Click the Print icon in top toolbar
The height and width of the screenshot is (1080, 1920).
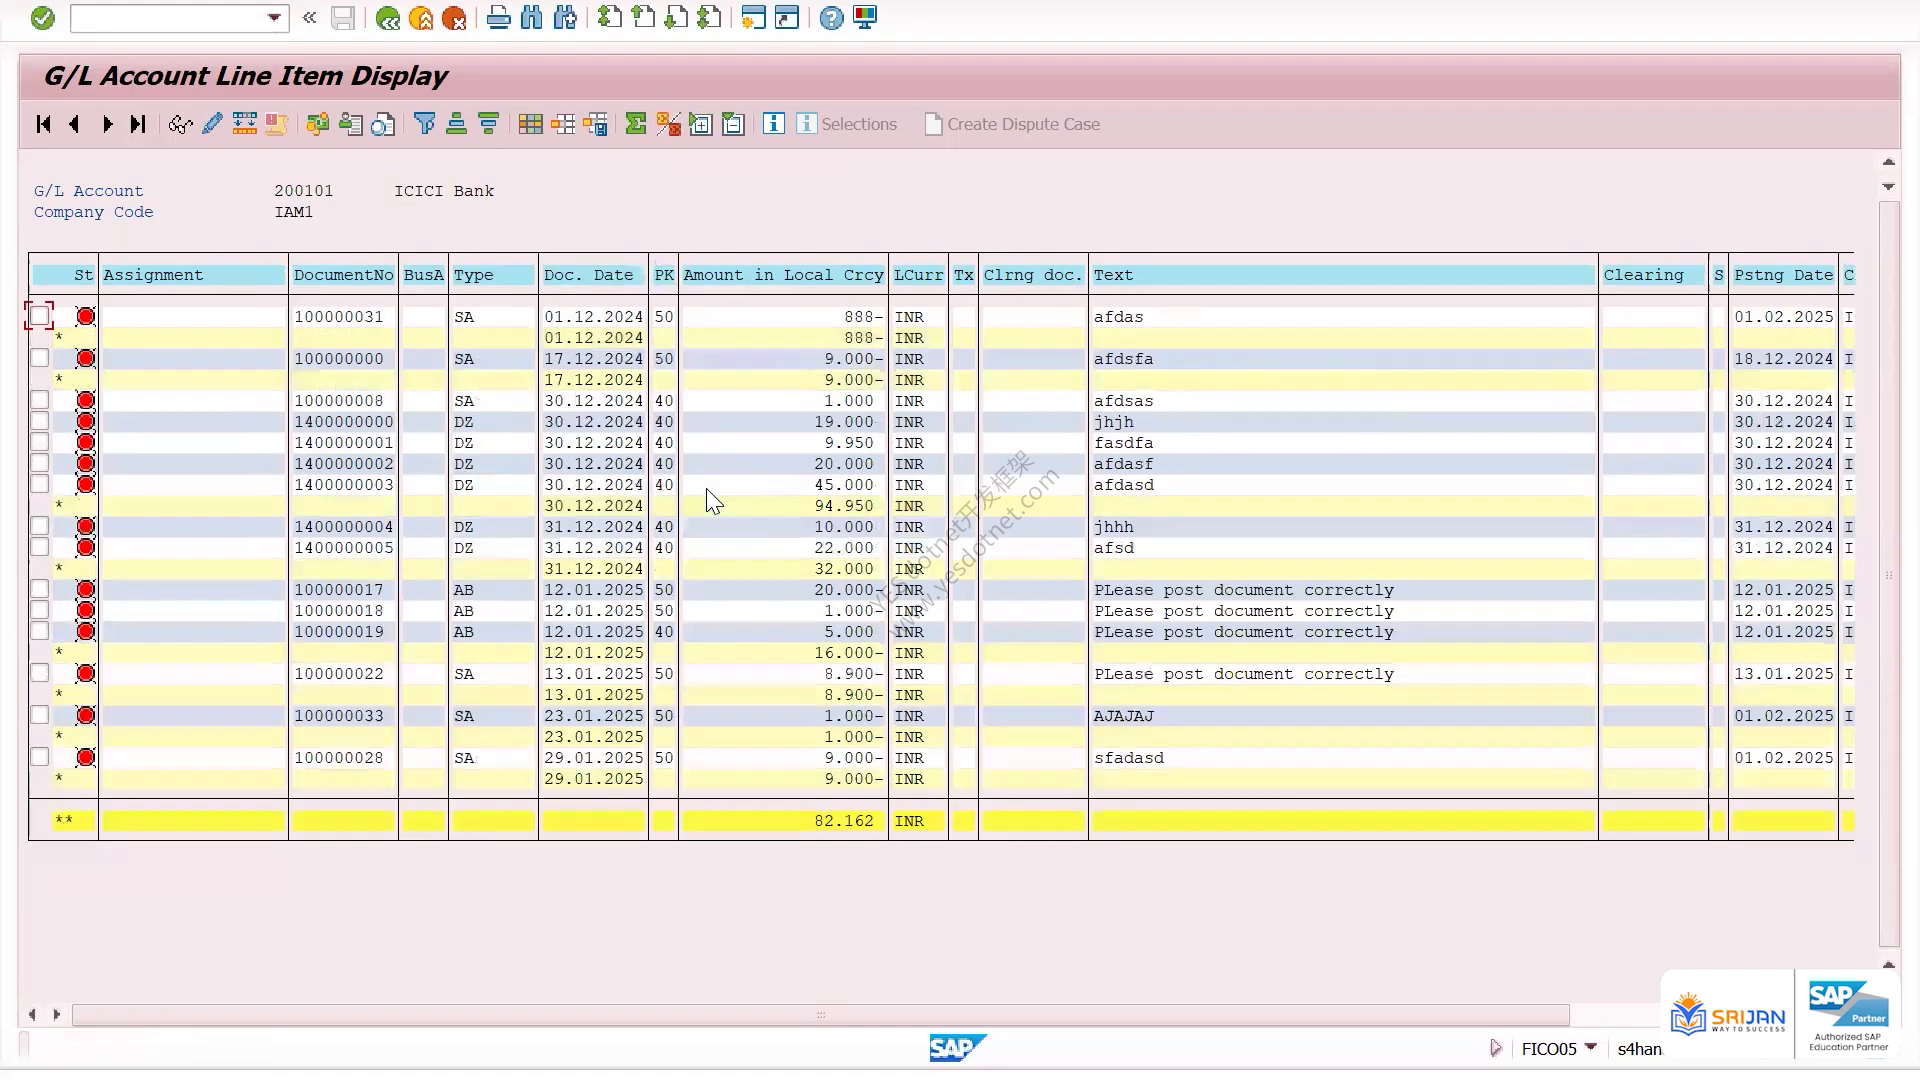tap(498, 18)
